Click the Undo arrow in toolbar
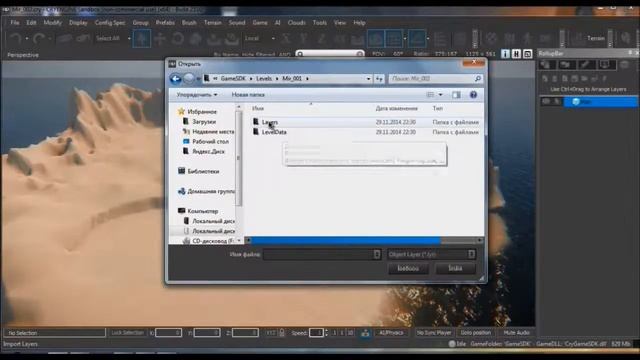This screenshot has height=360, width=640. click(16, 38)
